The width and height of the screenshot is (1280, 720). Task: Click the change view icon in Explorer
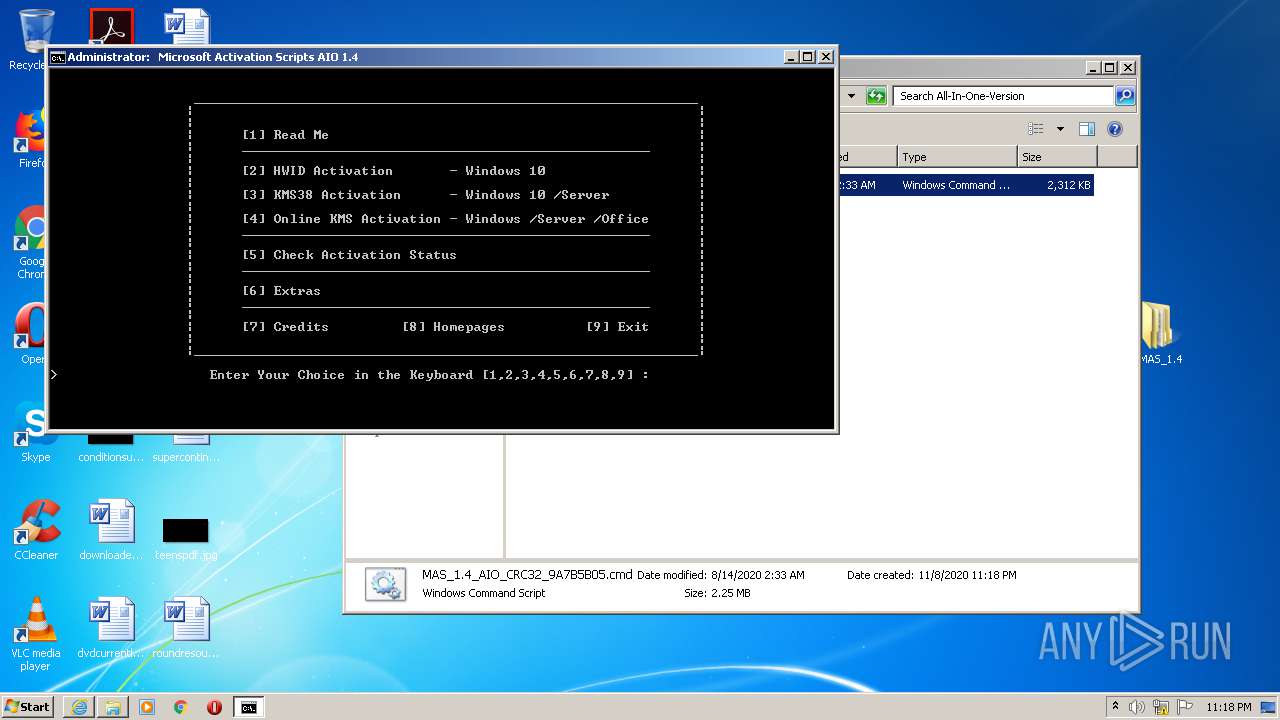pyautogui.click(x=1036, y=128)
